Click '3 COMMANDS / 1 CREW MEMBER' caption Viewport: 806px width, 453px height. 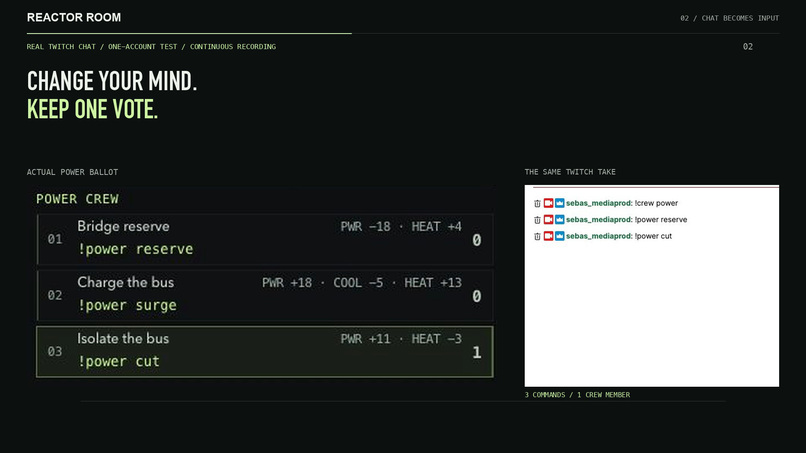pyautogui.click(x=577, y=395)
